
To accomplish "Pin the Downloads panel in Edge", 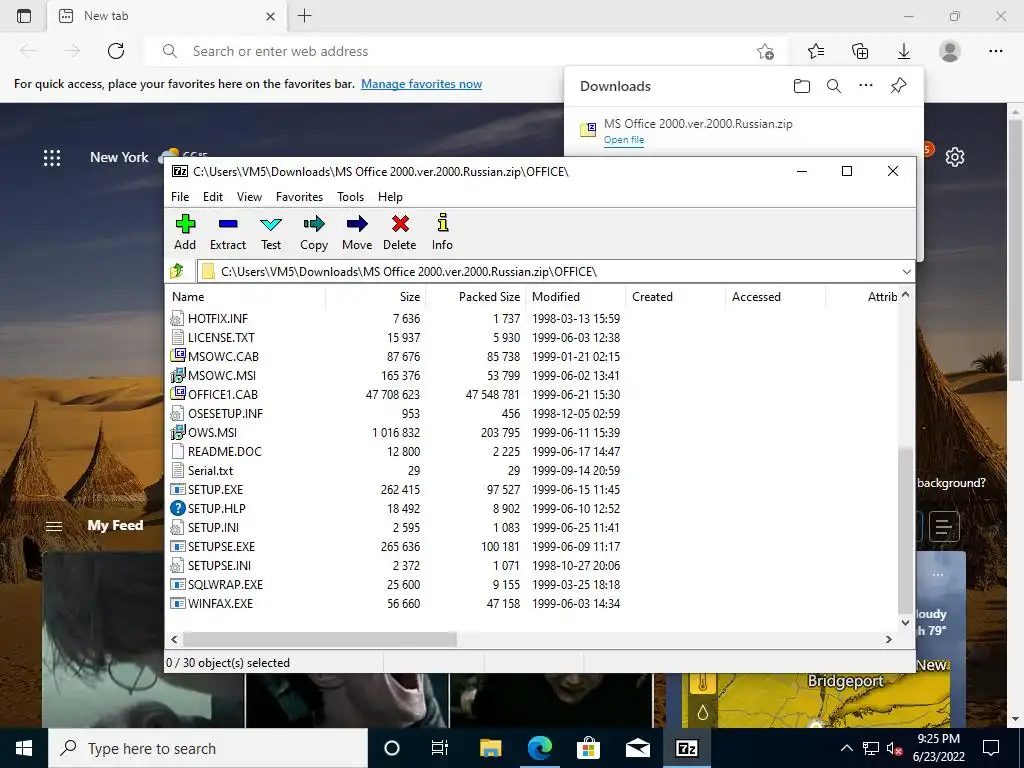I will coord(899,86).
